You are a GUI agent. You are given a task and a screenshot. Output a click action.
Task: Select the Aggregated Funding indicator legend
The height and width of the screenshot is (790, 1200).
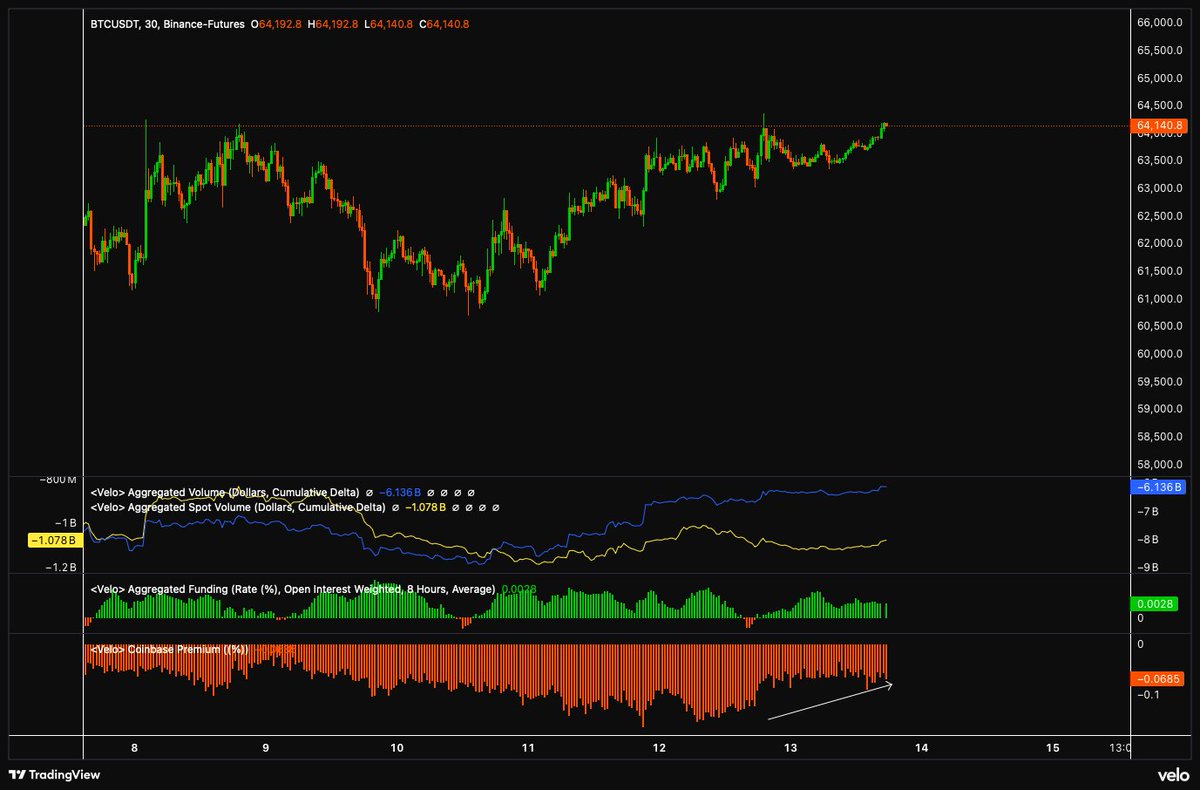pos(293,590)
